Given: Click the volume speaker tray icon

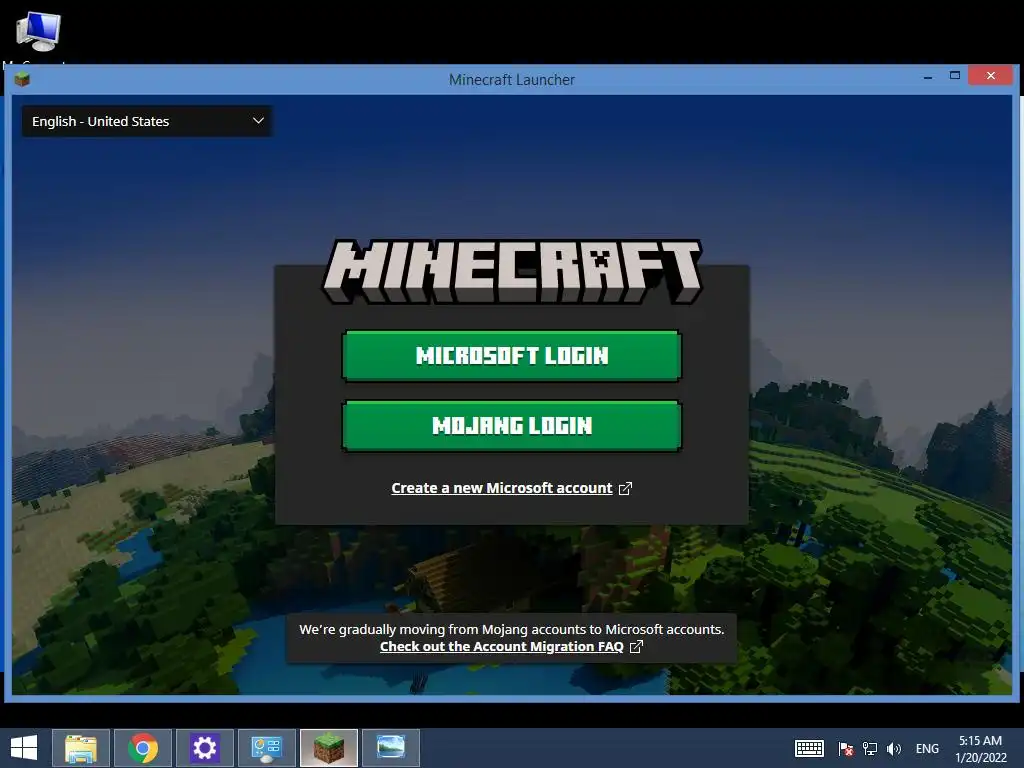Looking at the screenshot, I should tap(893, 748).
